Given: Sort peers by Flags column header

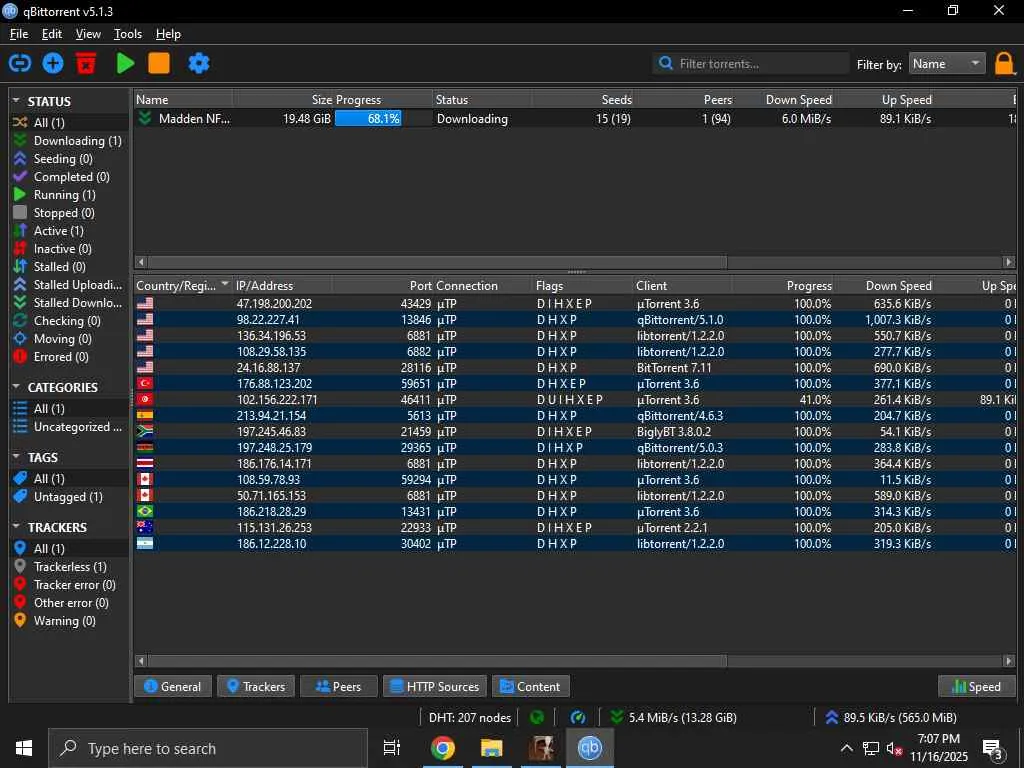Looking at the screenshot, I should (583, 285).
